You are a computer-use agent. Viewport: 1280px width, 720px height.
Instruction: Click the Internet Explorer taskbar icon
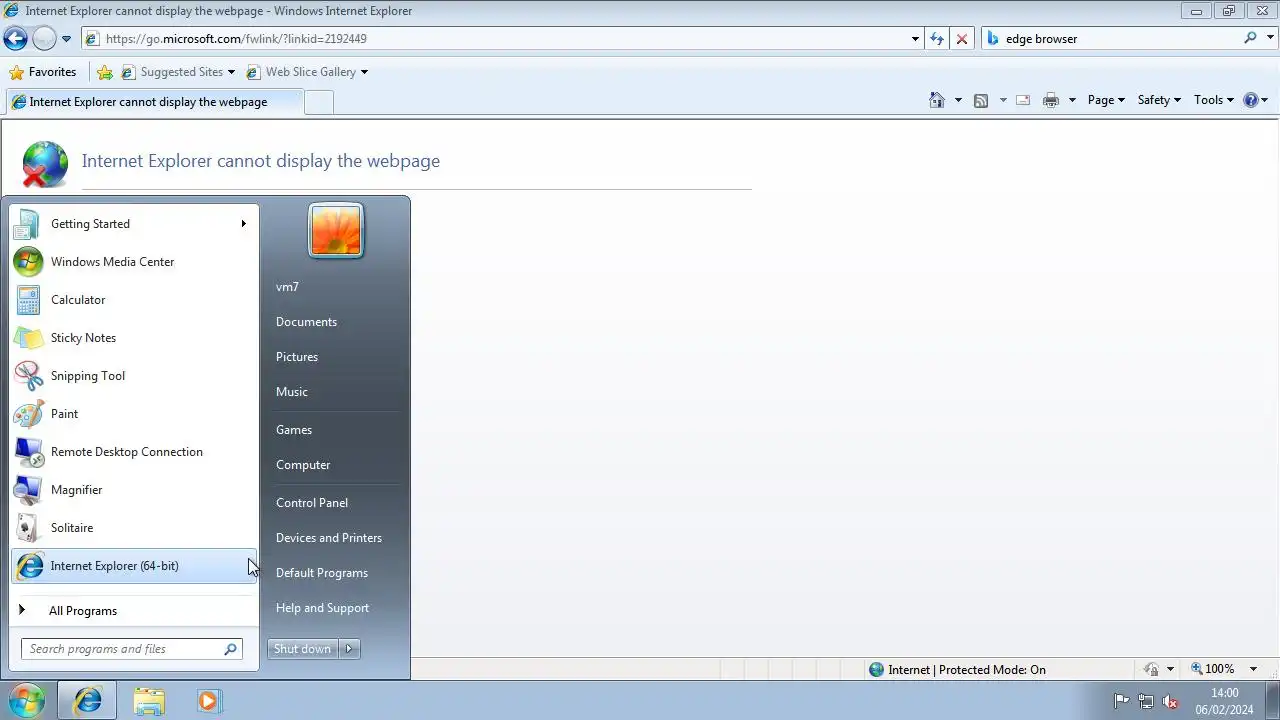(87, 701)
